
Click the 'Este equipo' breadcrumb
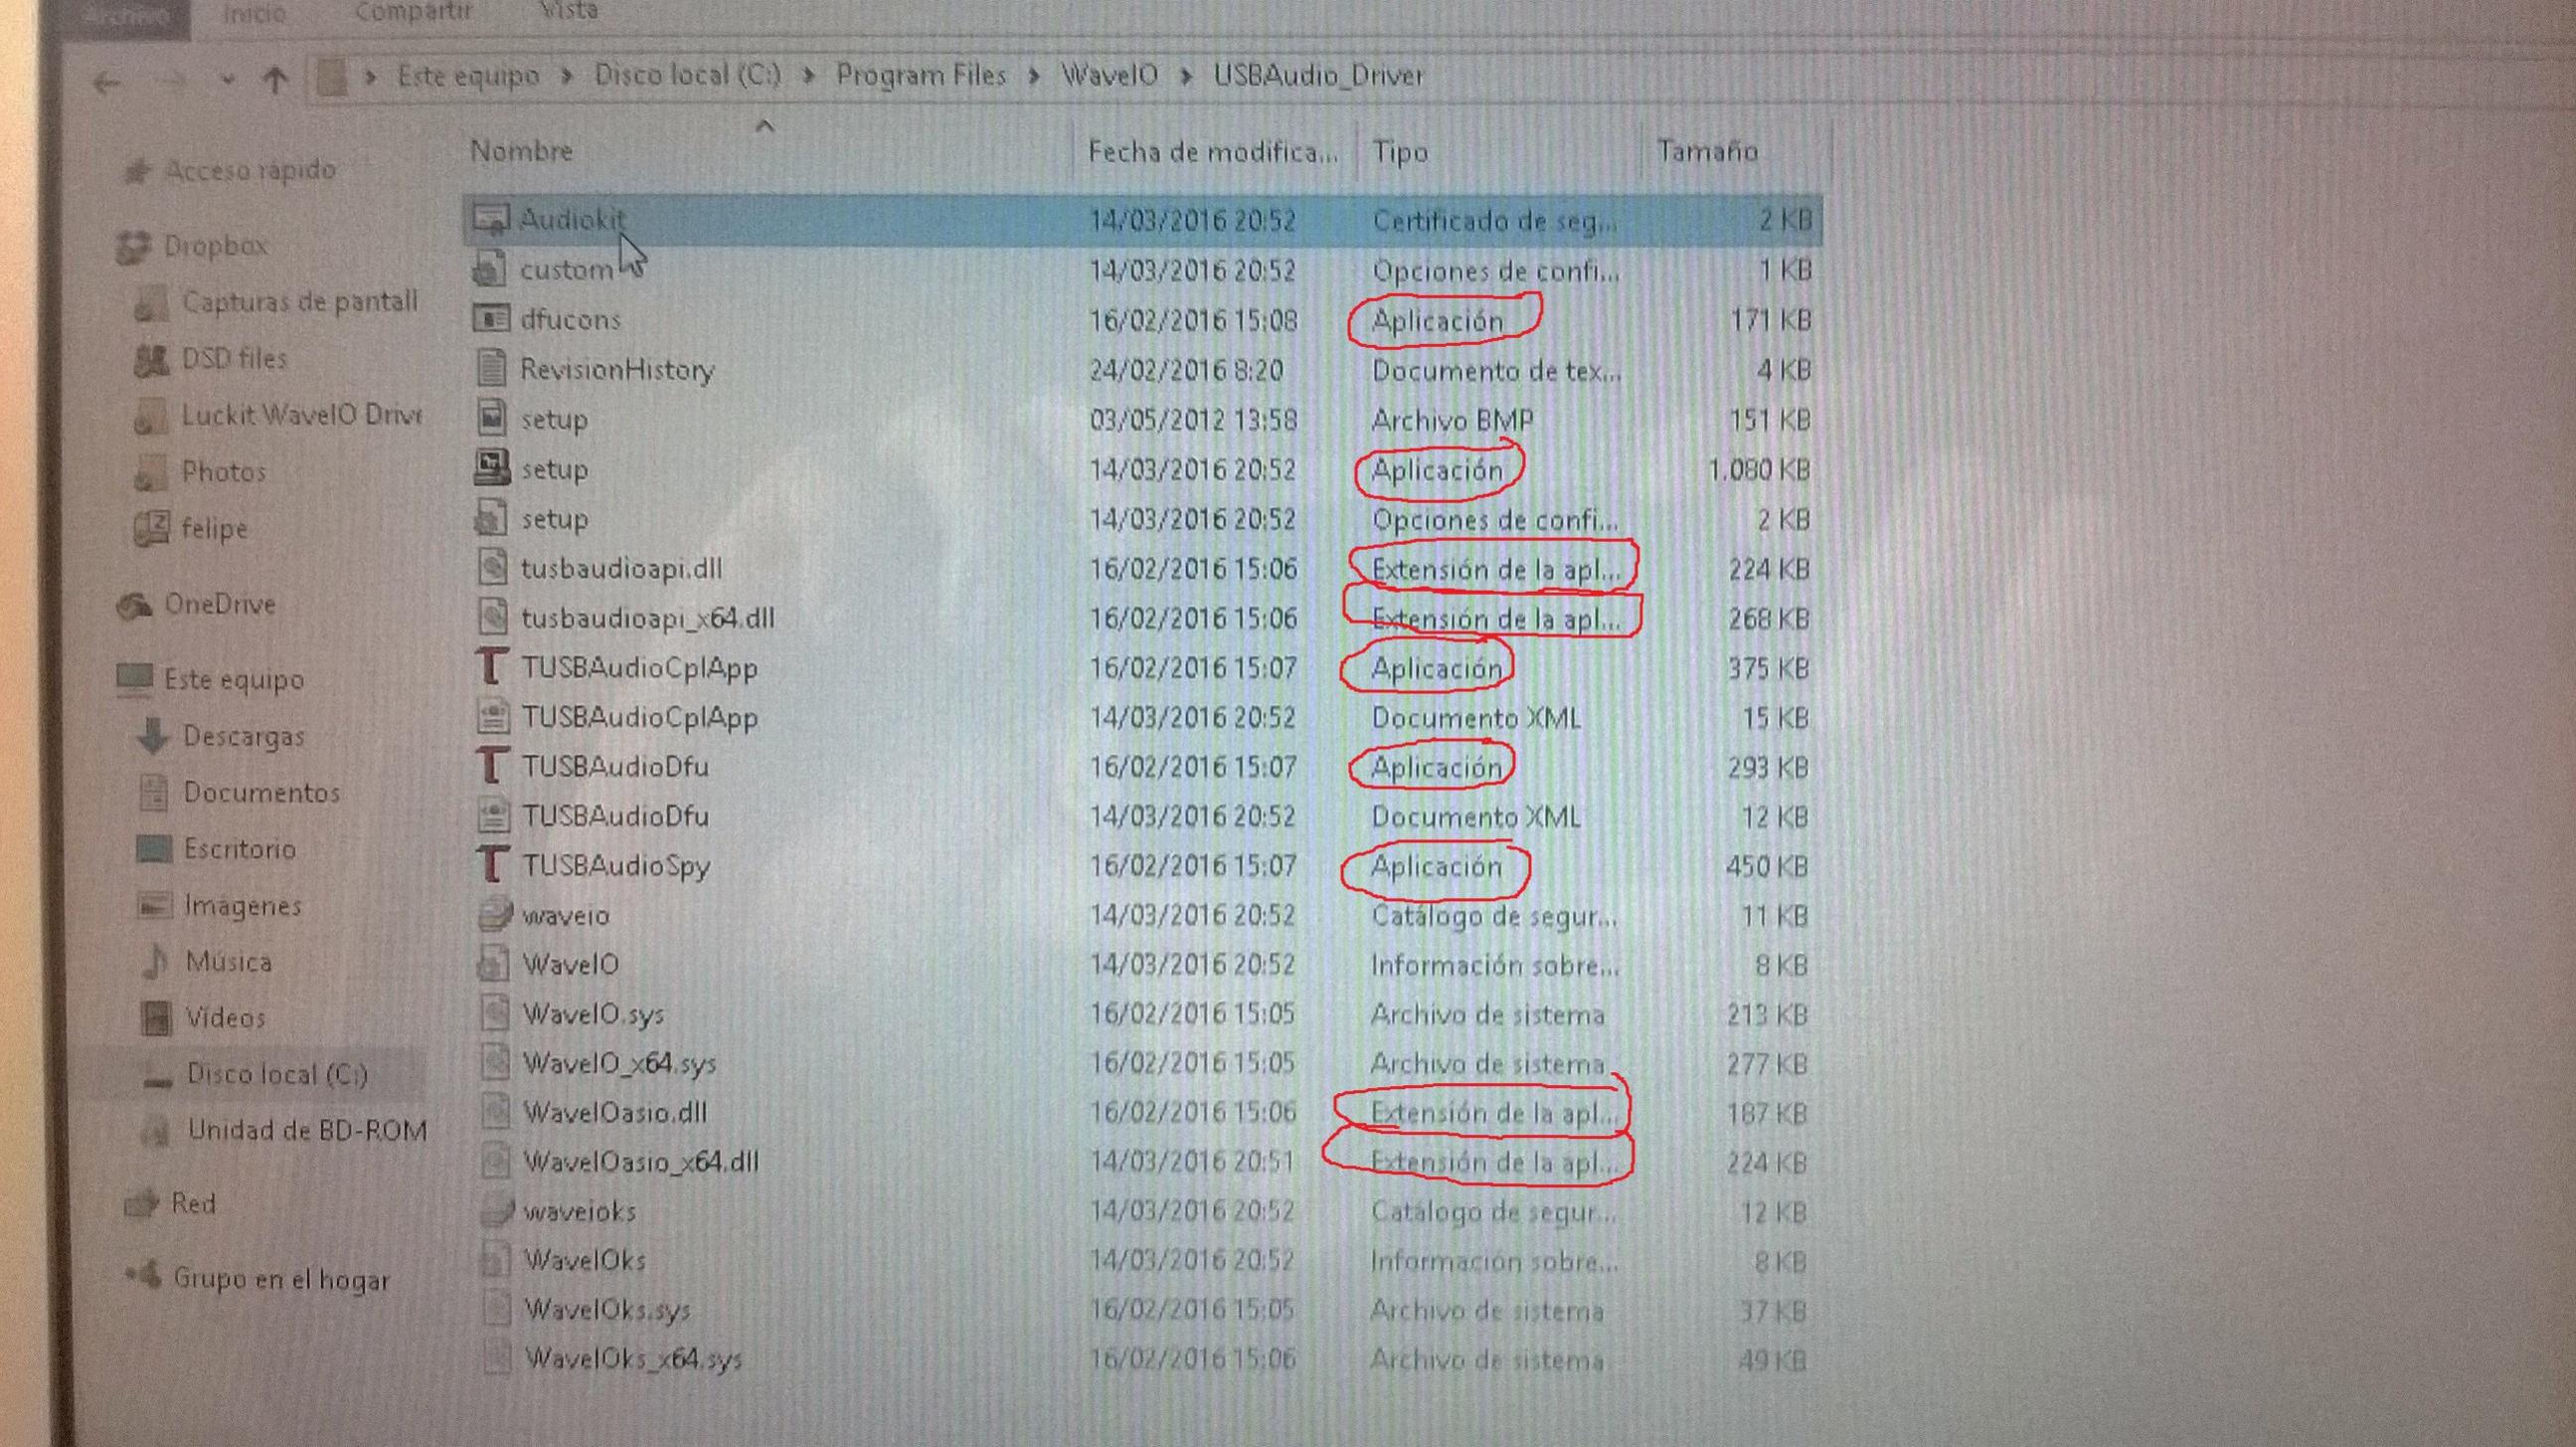pos(468,76)
